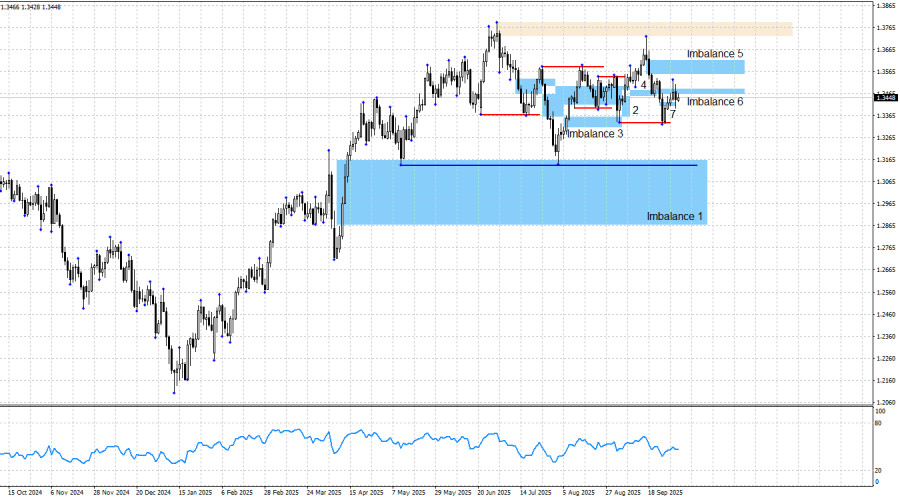Click the 1.3865 price axis label
Screen dimensions: 900x500
885,6
